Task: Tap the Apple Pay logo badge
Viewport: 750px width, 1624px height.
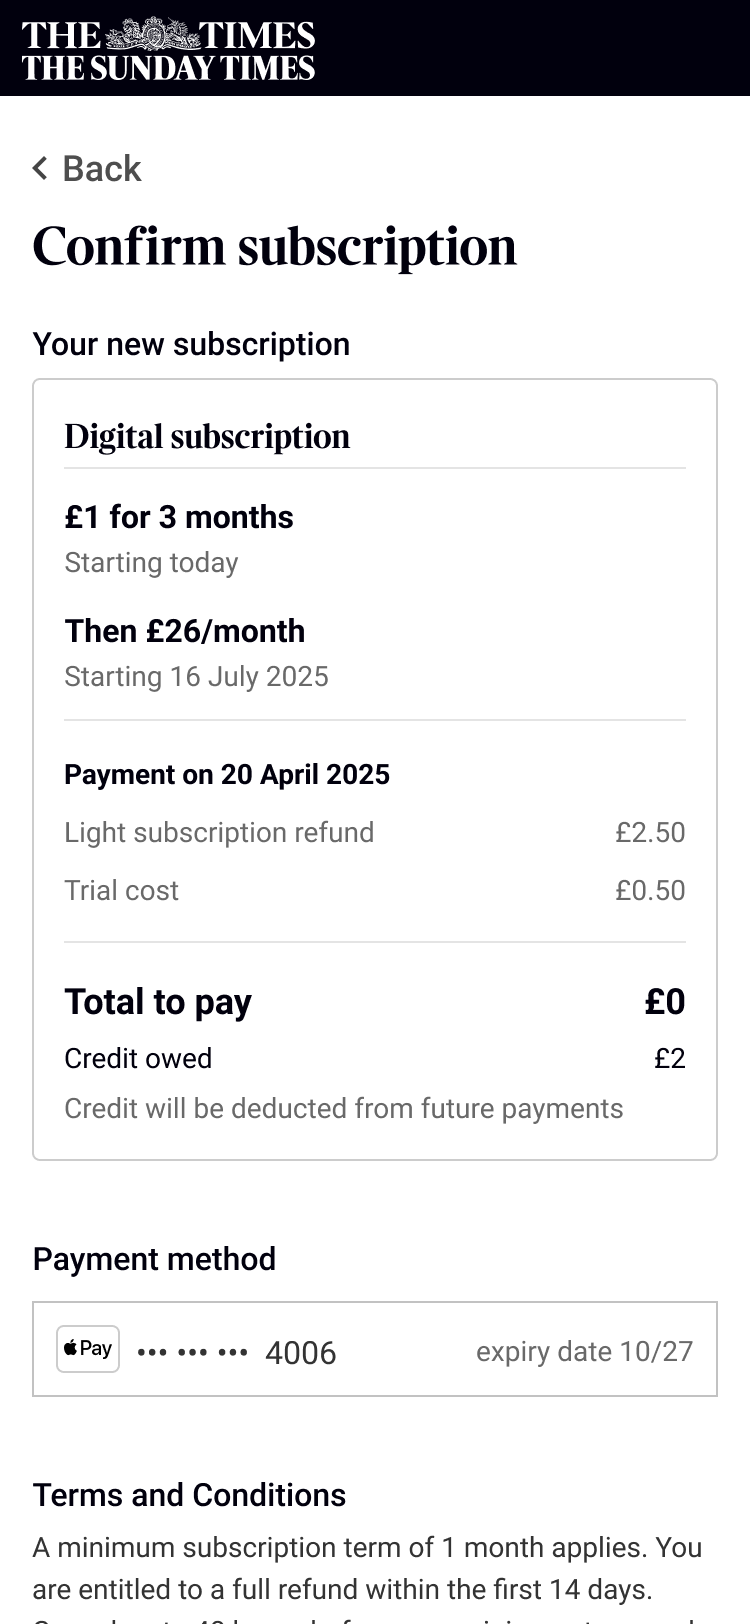Action: 88,1349
